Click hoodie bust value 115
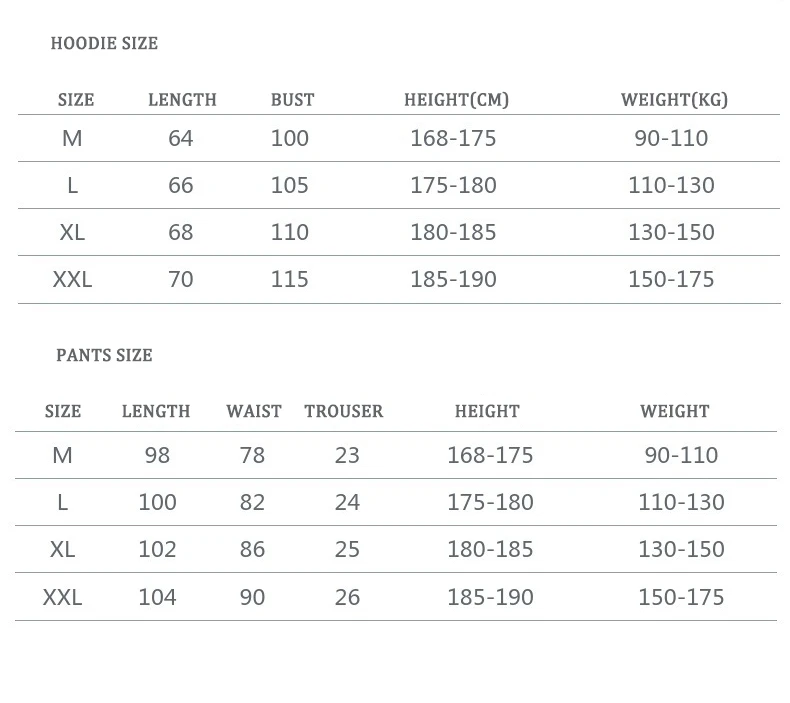Screen dimensions: 790x703 [x=290, y=279]
